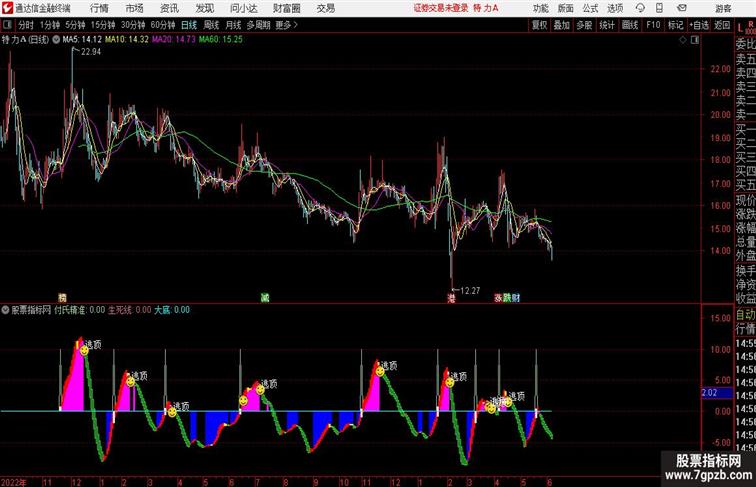Click the 付氏精准: 0.00 indicator label
Screen dimensions: 756x487
tap(79, 310)
